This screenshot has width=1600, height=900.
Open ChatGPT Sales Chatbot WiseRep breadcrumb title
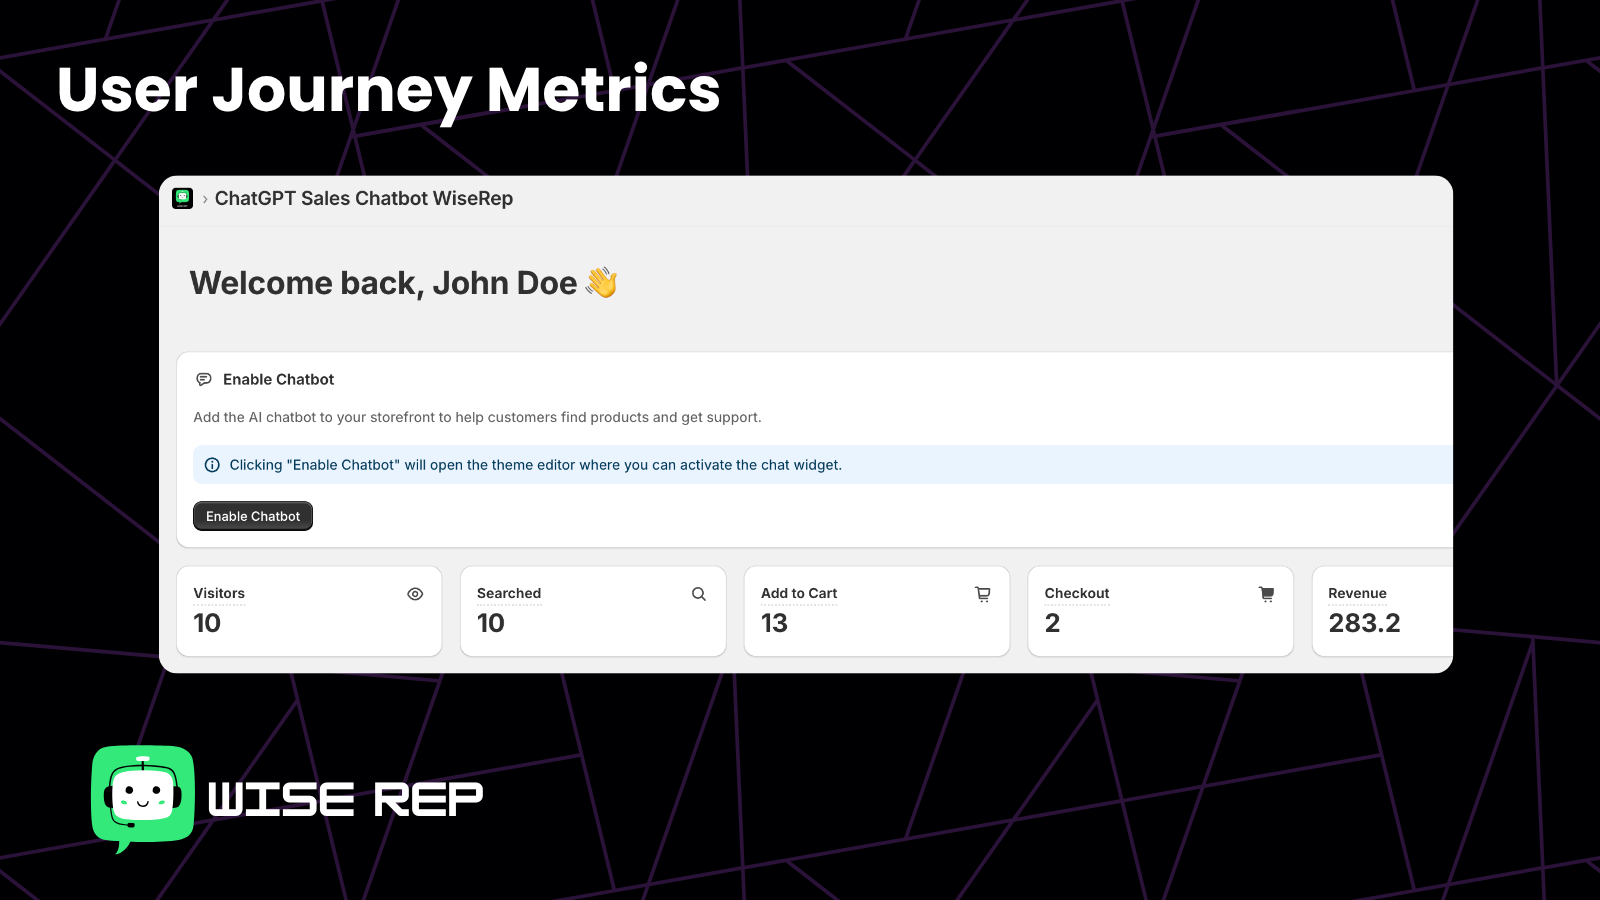(x=364, y=198)
